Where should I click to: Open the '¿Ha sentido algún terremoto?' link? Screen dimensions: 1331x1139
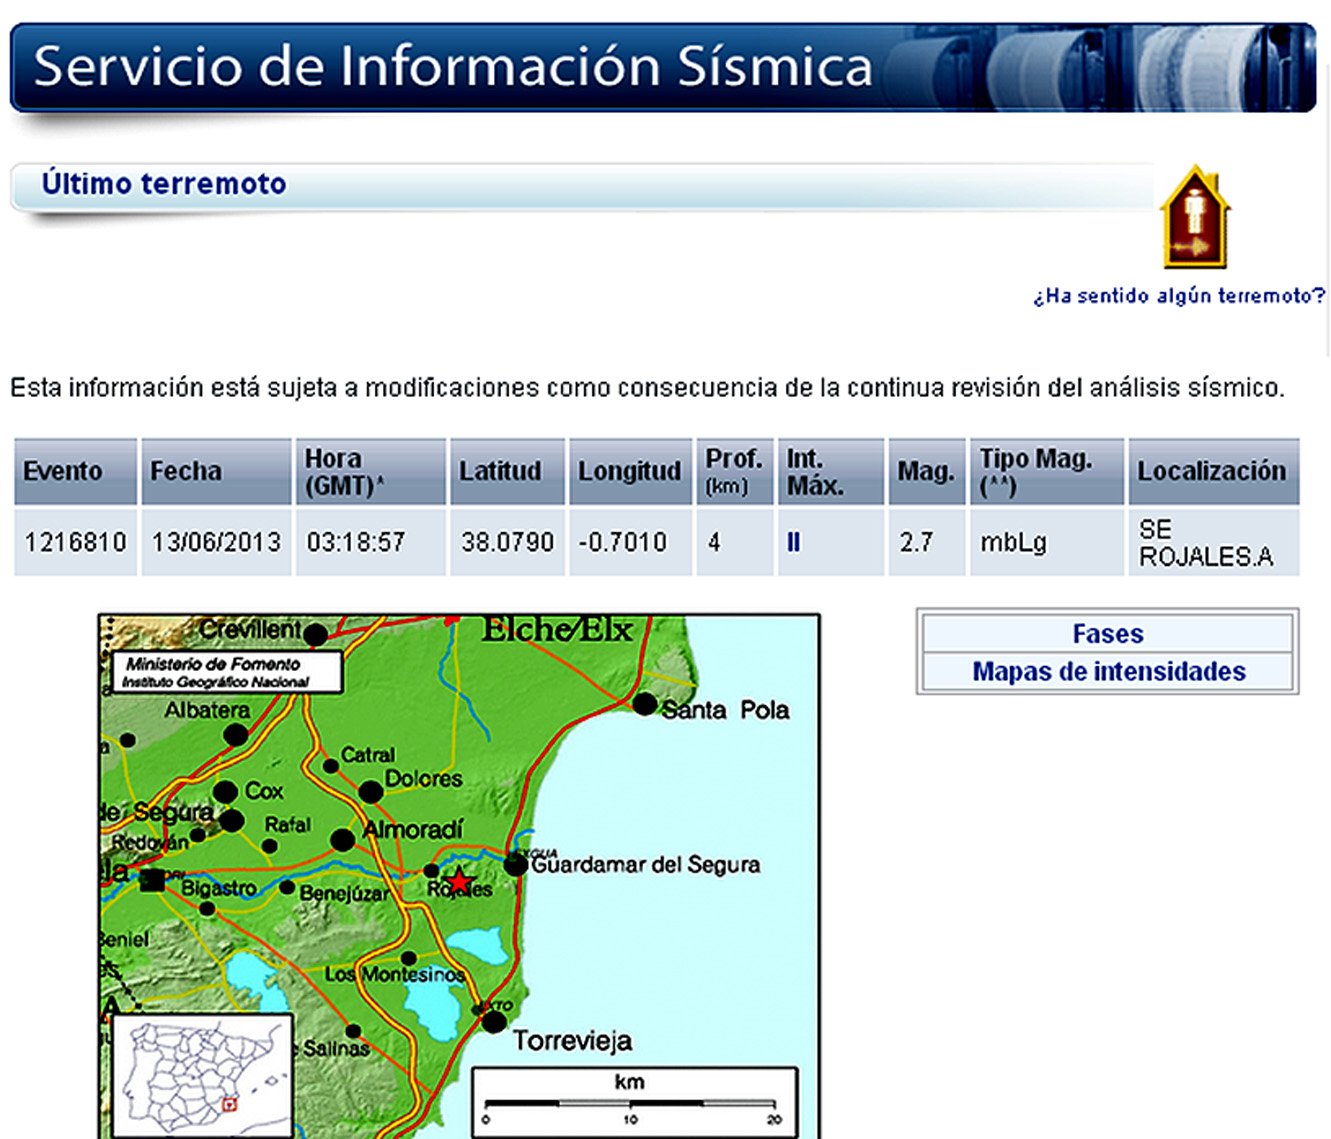click(x=1179, y=296)
